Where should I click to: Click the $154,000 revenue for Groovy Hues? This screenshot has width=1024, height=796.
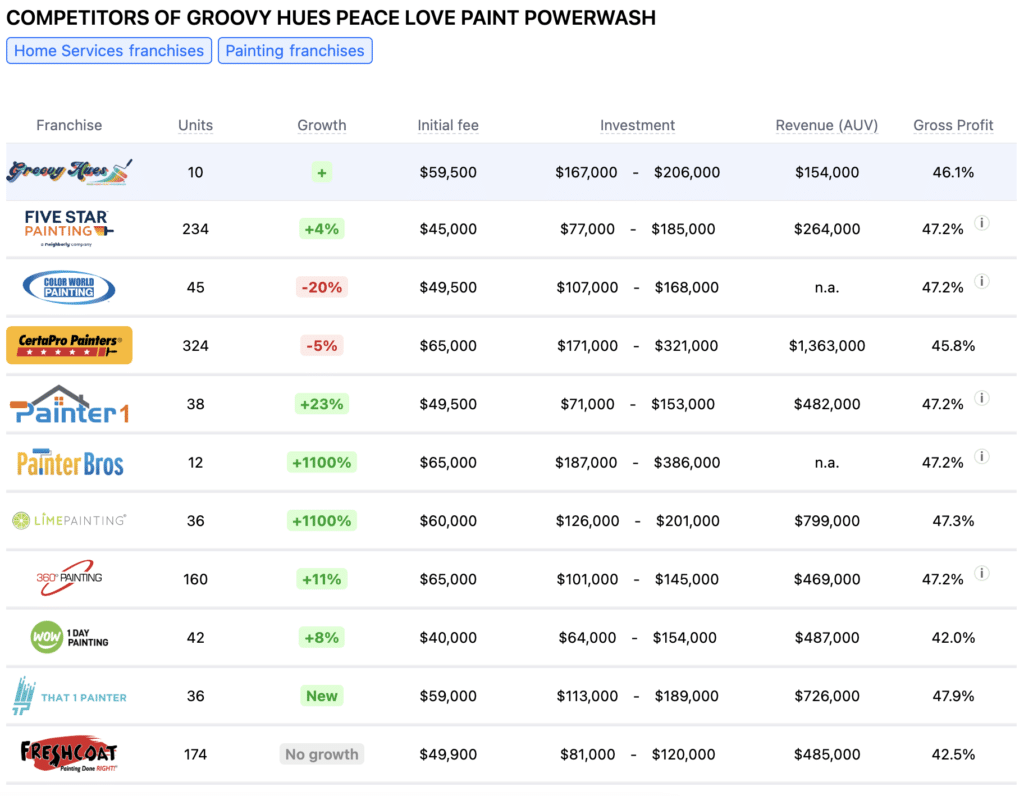coord(827,172)
